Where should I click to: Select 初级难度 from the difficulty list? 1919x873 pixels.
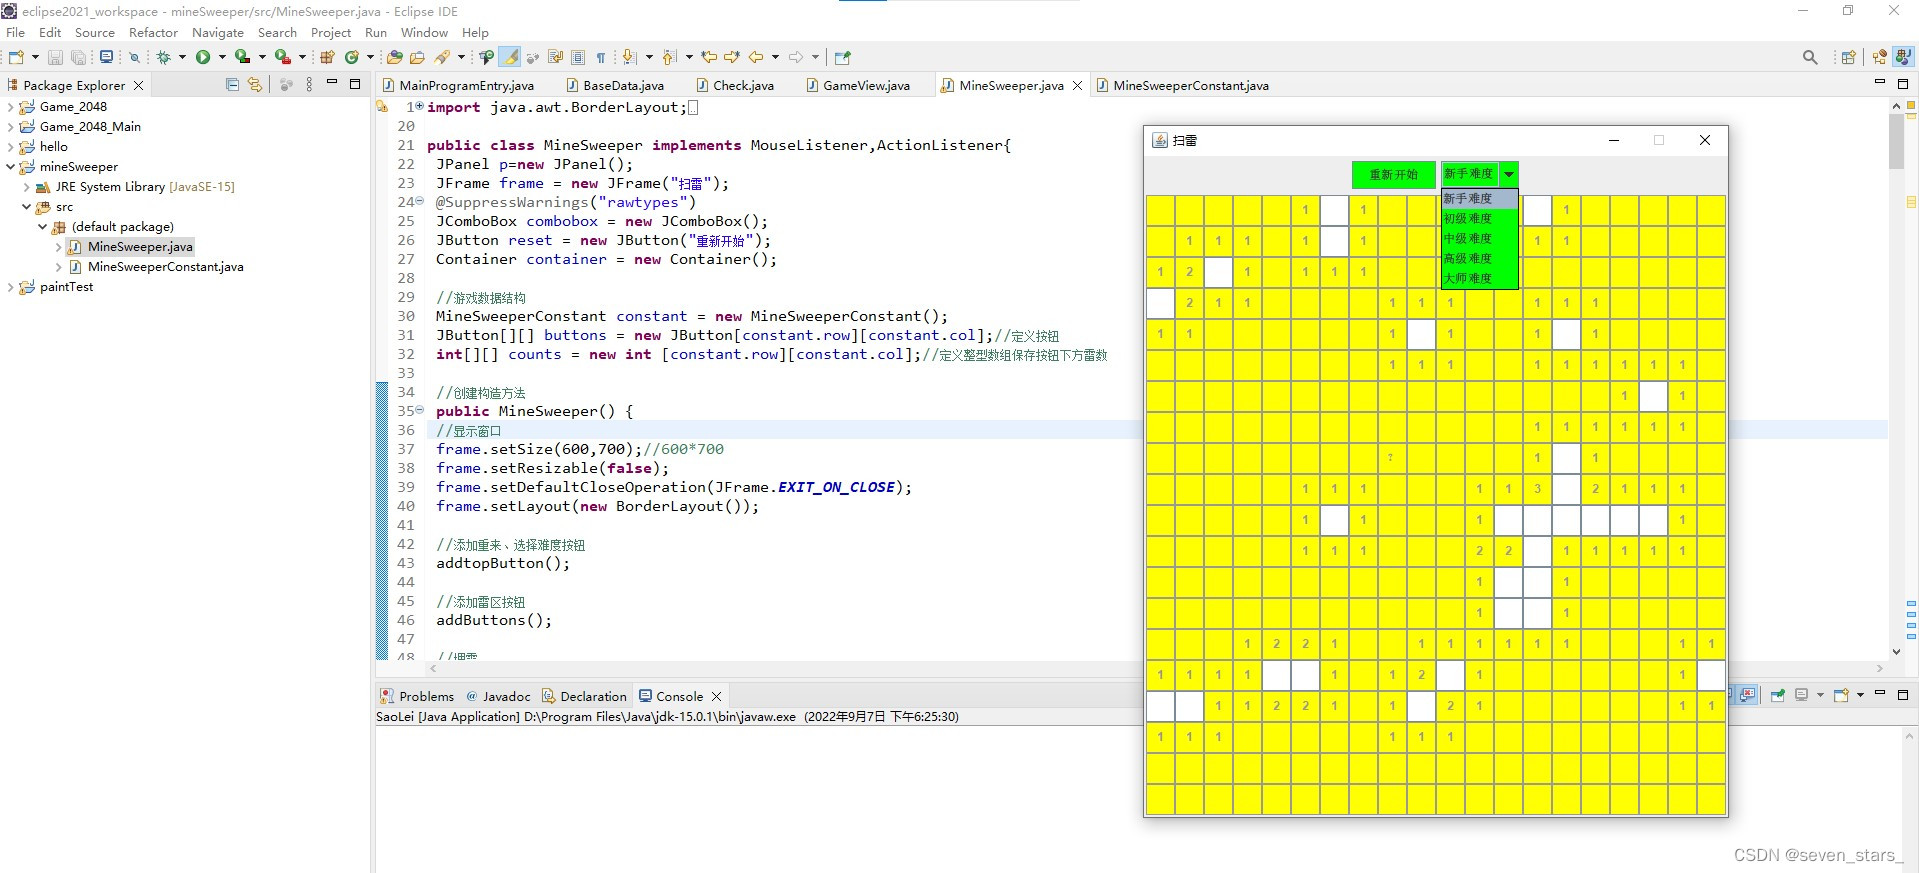pyautogui.click(x=1479, y=218)
